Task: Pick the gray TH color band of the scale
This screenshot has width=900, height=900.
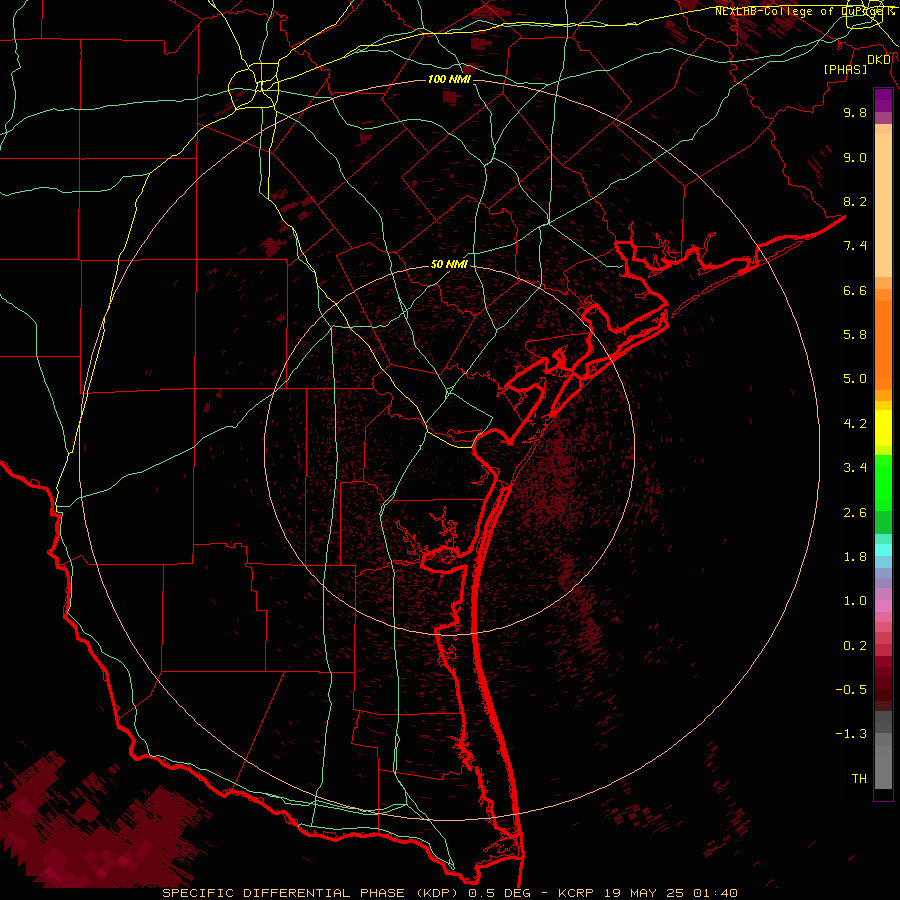Action: (883, 766)
